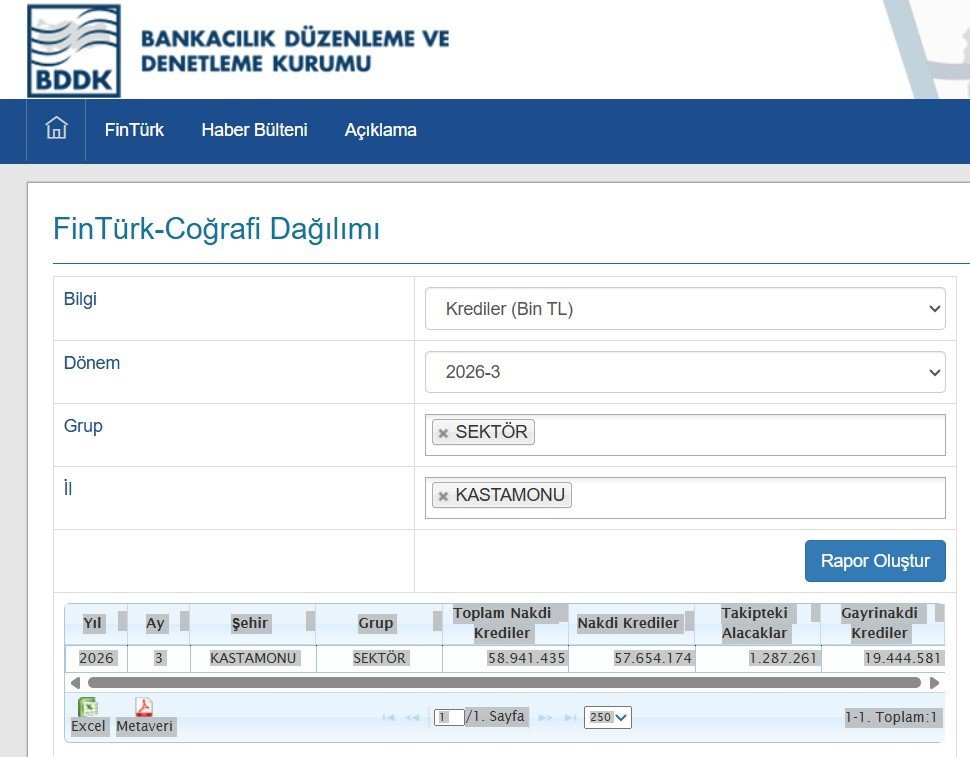Remove the KASTAMONU tag
This screenshot has height=757, width=970.
[x=443, y=496]
